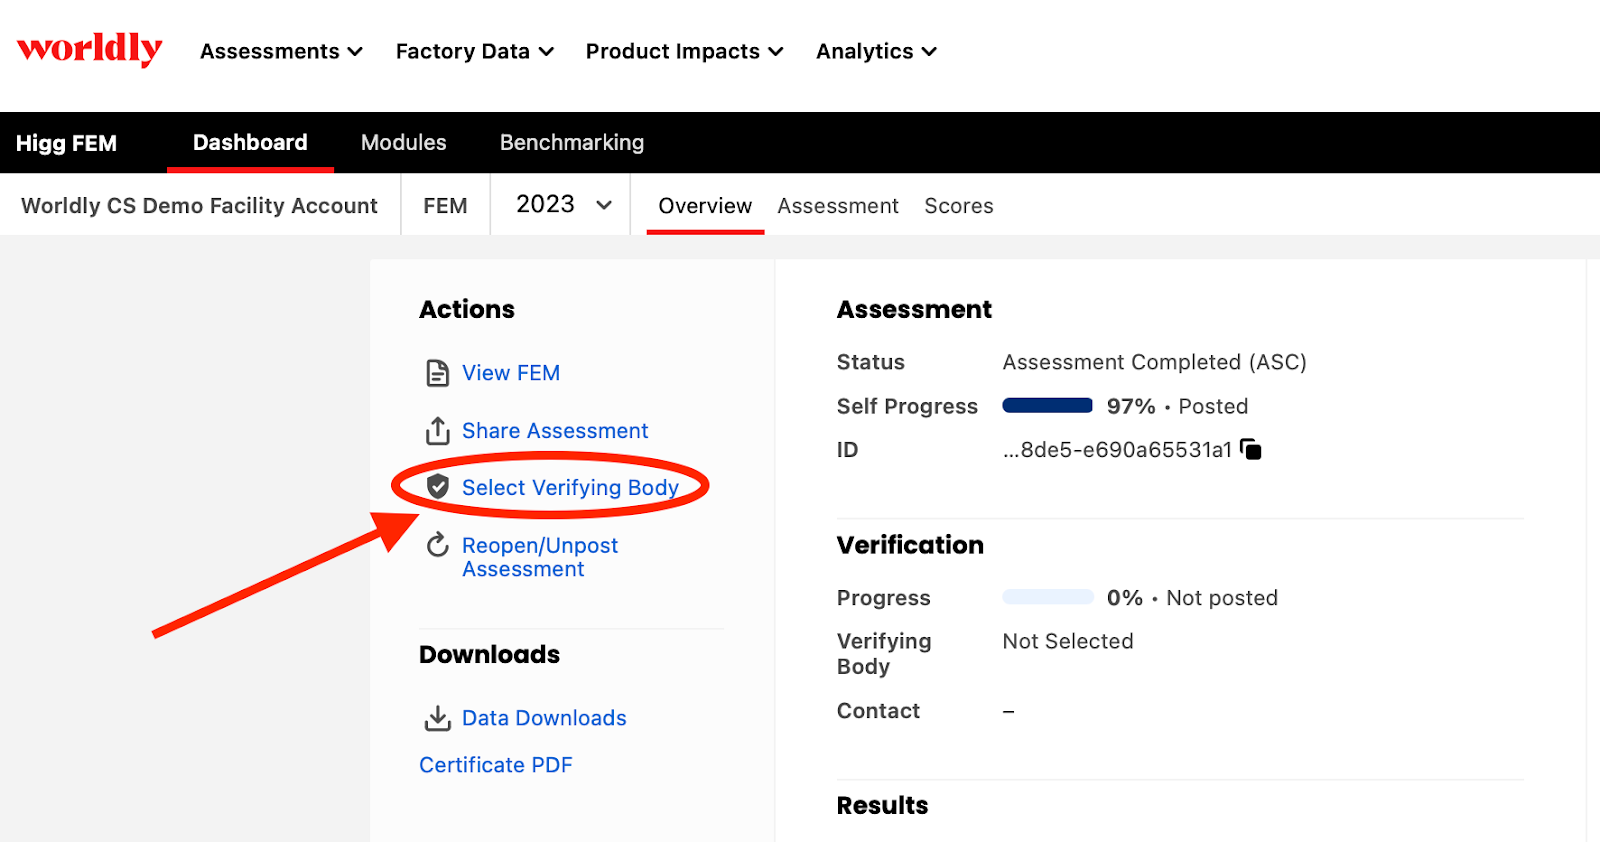1600x842 pixels.
Task: Click the Results section heading
Action: click(x=882, y=805)
